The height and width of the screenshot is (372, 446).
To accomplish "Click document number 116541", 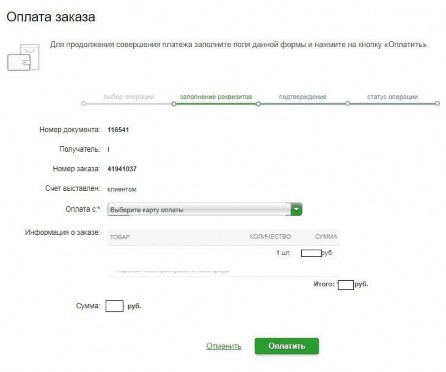I will pos(118,130).
